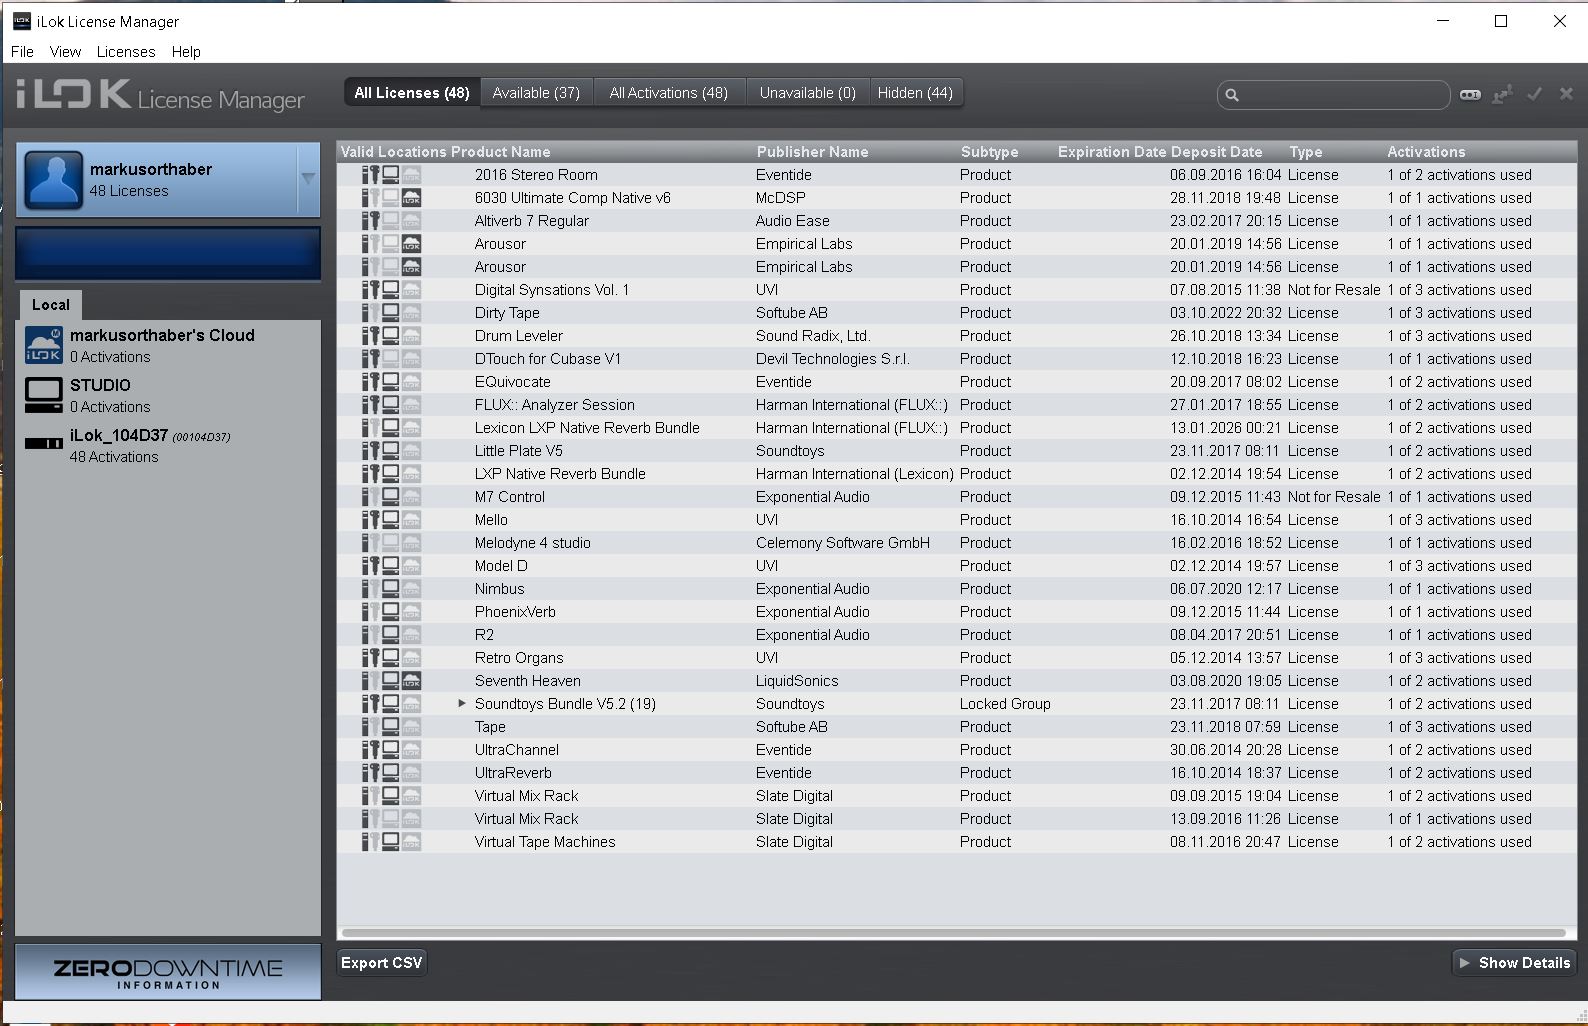Click the redeem activation code icon

coord(1470,94)
